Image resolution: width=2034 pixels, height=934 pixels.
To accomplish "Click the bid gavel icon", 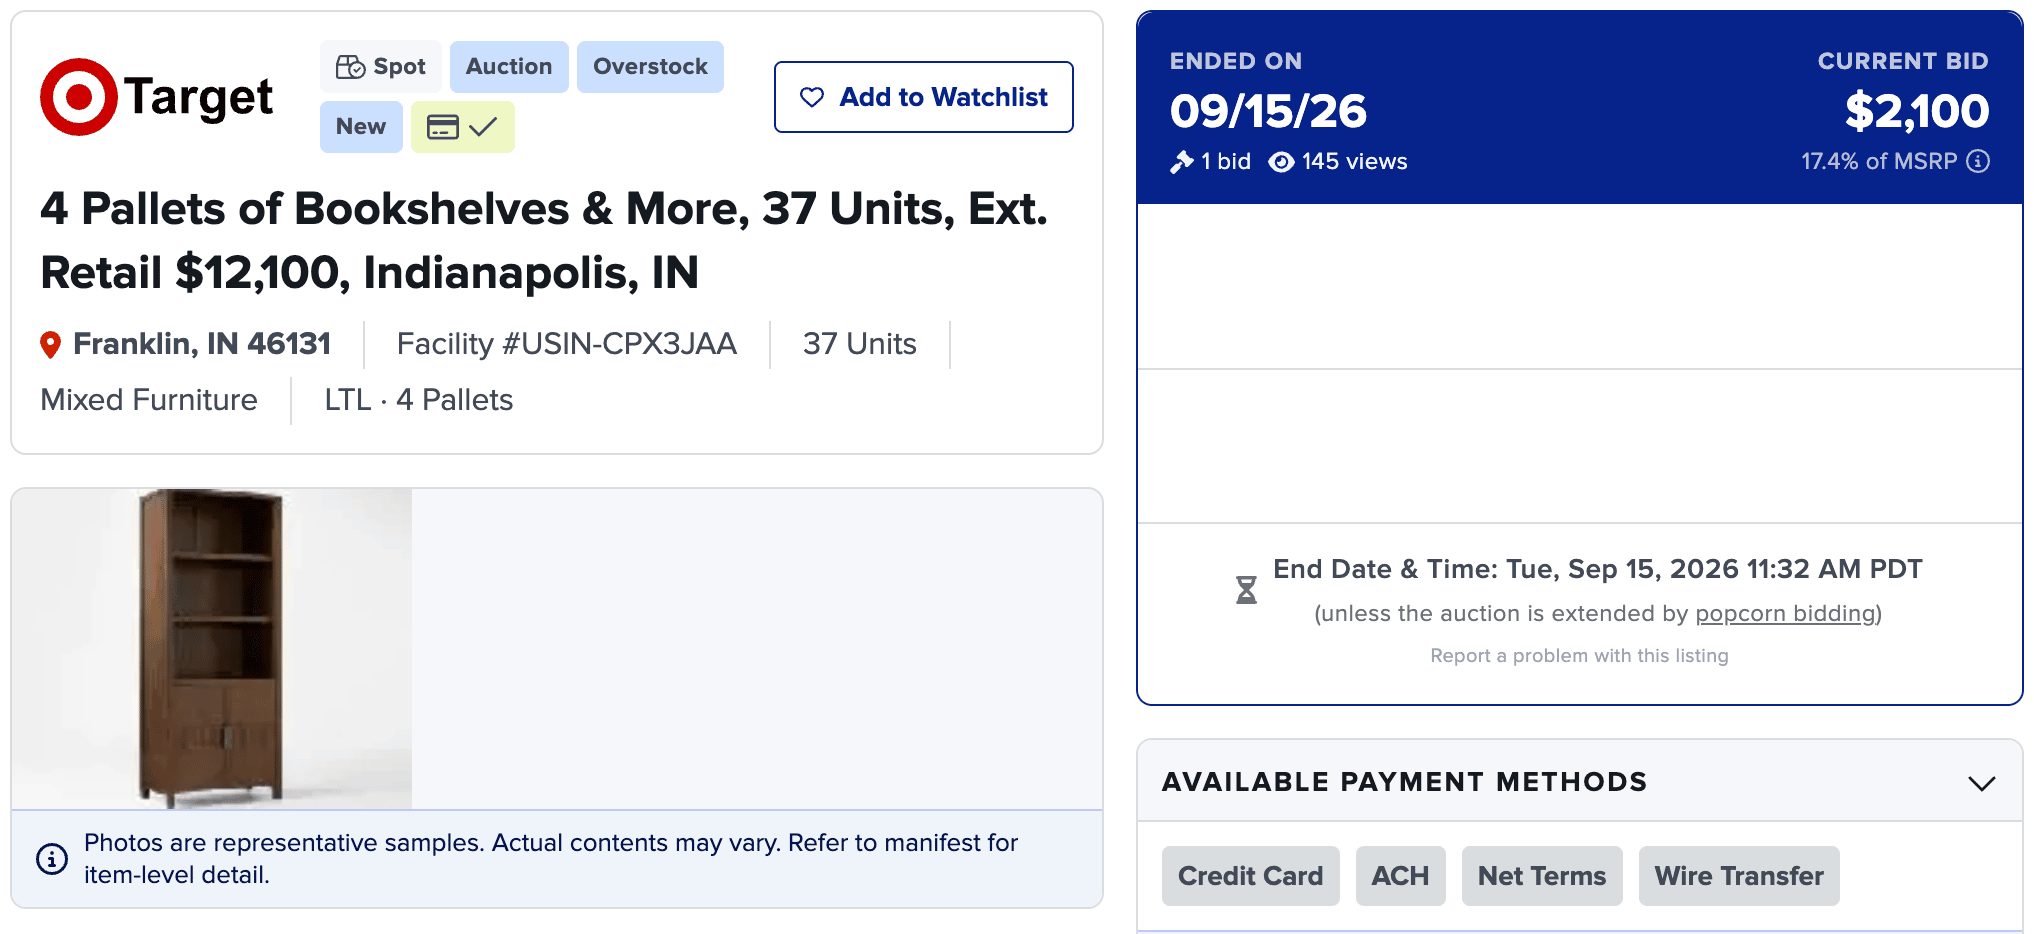I will (1182, 162).
